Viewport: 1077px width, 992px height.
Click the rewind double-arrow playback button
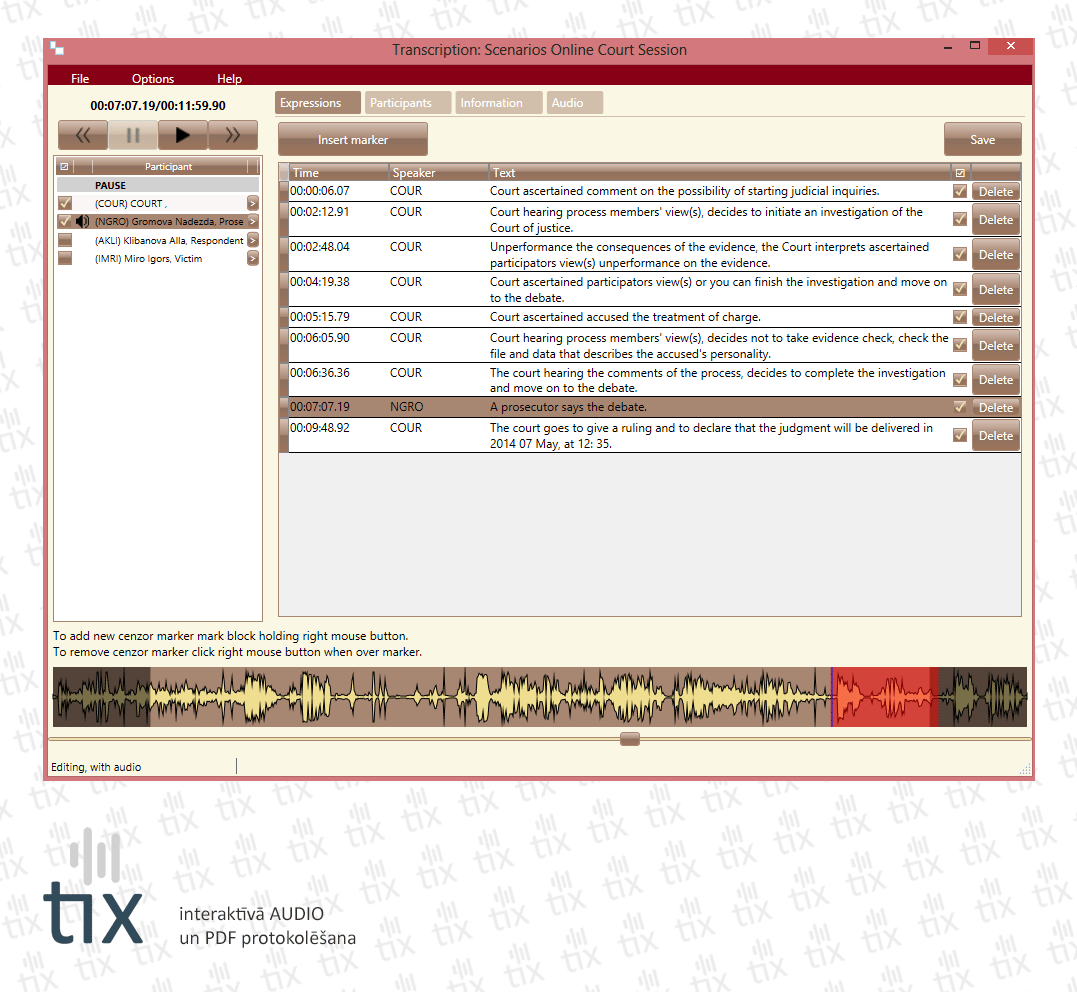pyautogui.click(x=83, y=135)
